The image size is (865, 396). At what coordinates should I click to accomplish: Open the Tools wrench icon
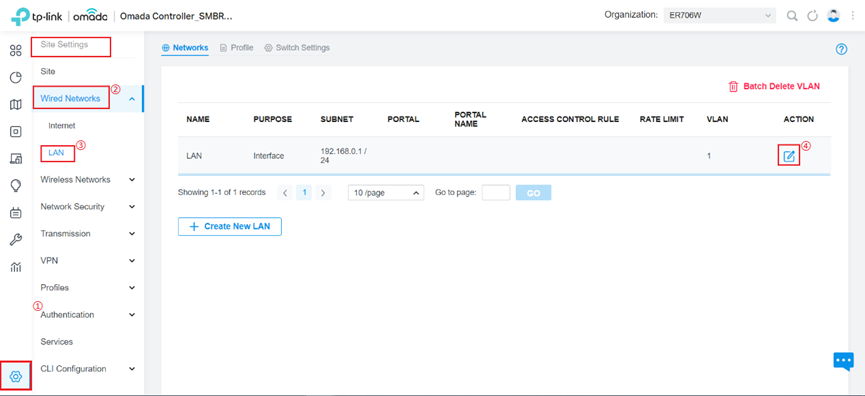point(16,240)
